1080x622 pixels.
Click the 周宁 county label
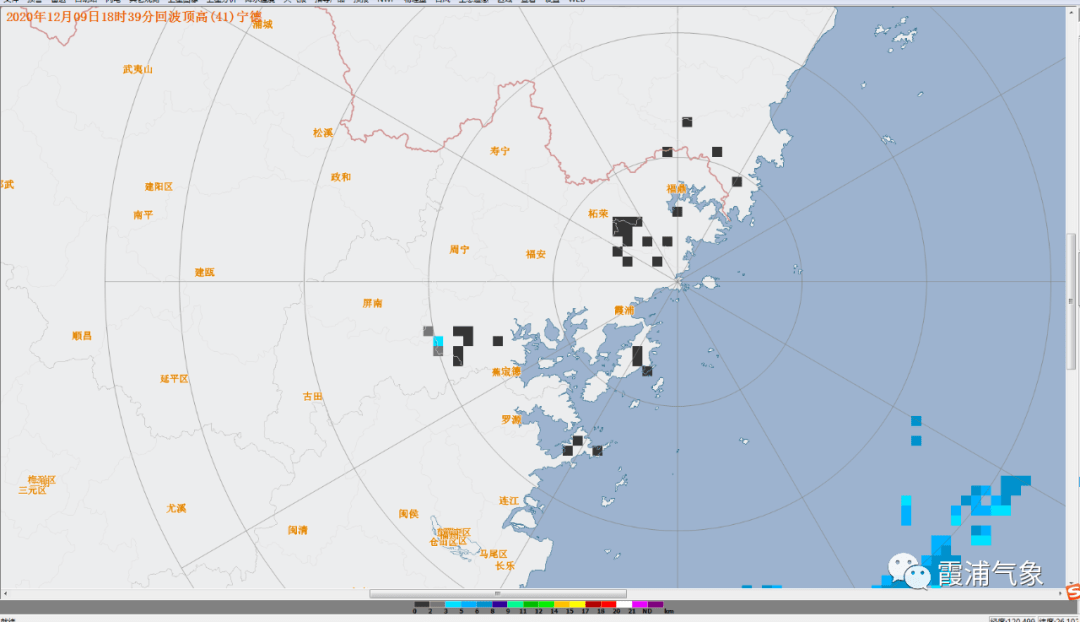(x=459, y=249)
